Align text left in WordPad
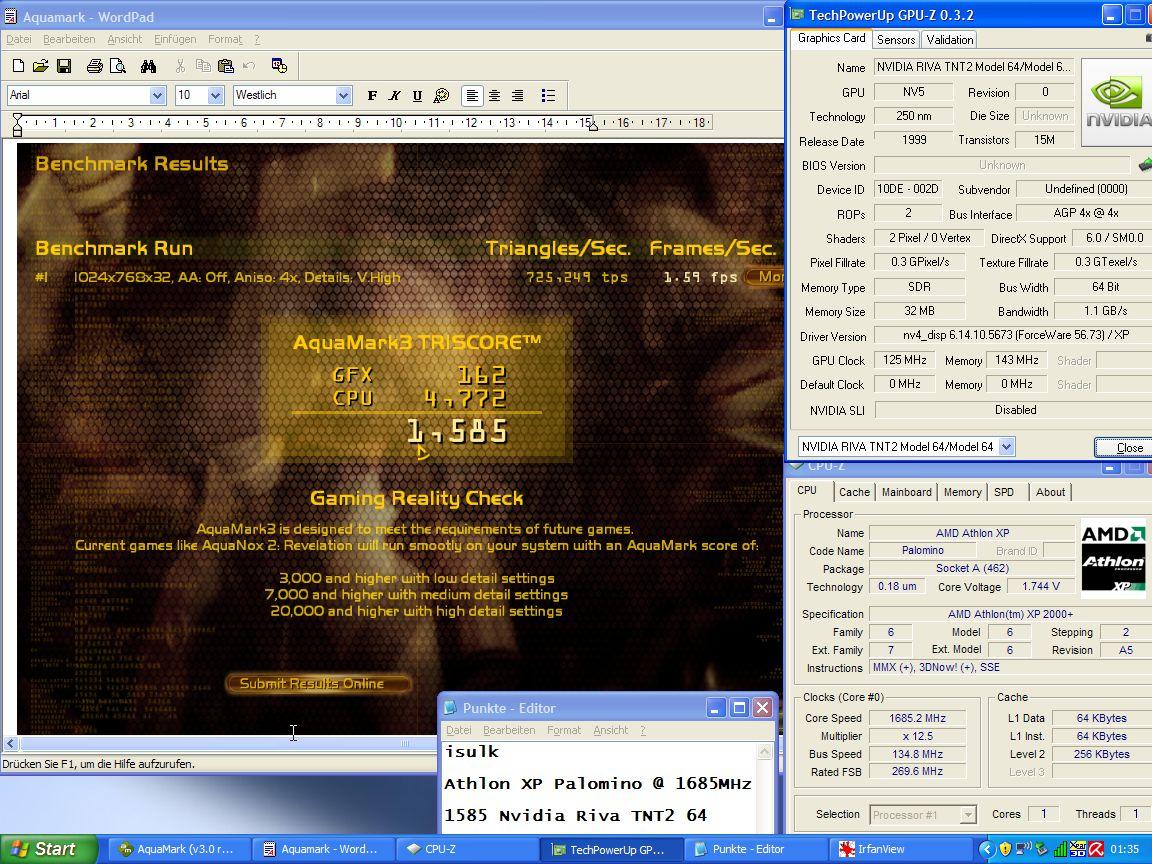Image resolution: width=1152 pixels, height=864 pixels. pos(472,96)
